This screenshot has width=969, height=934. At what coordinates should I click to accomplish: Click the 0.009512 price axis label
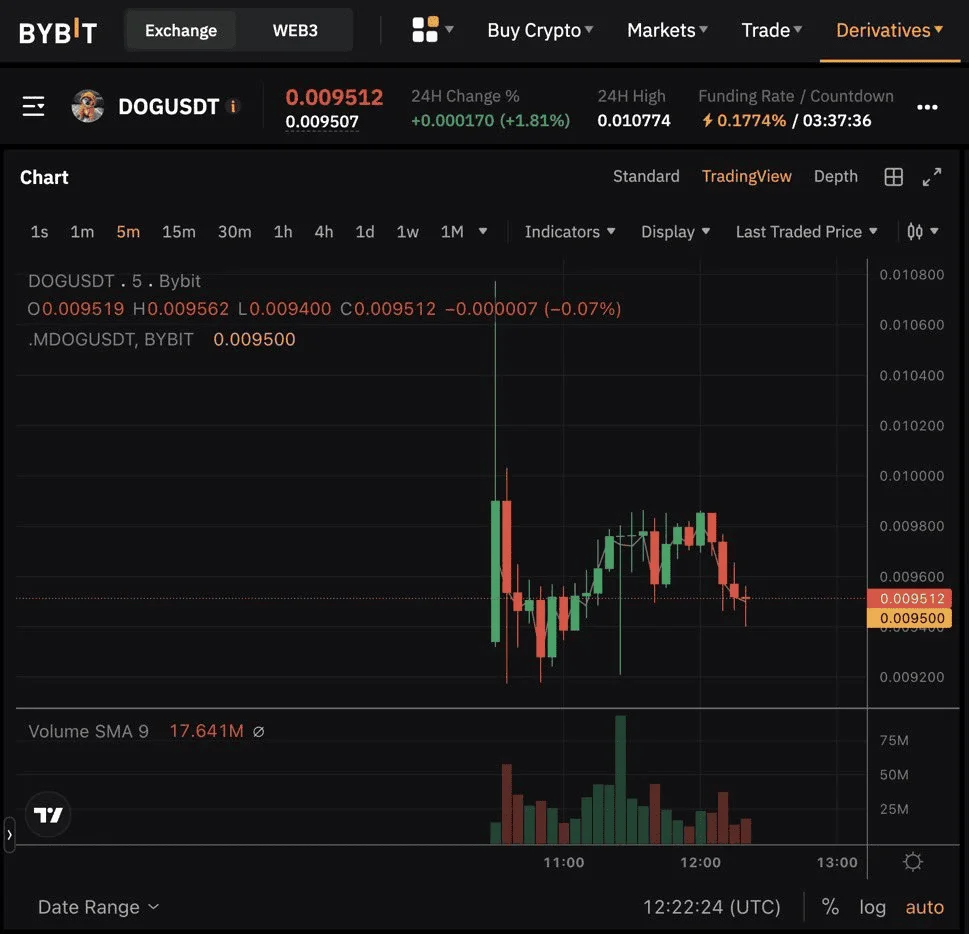tap(910, 598)
